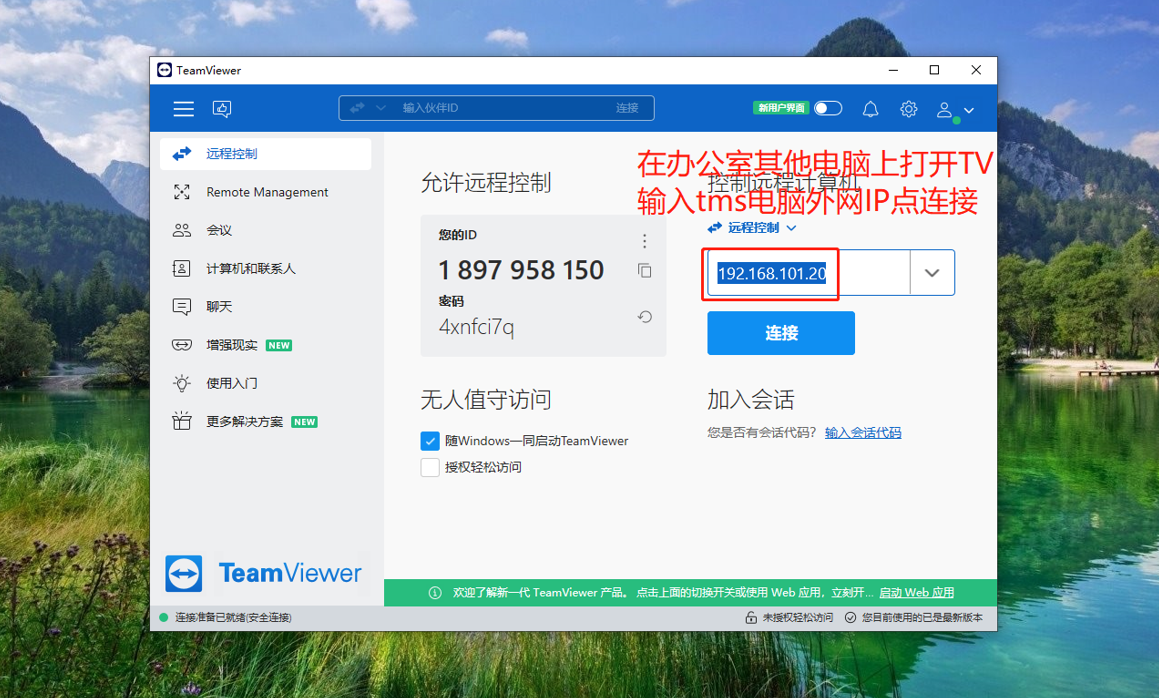The height and width of the screenshot is (698, 1159).
Task: Open settings gear icon
Action: click(908, 109)
